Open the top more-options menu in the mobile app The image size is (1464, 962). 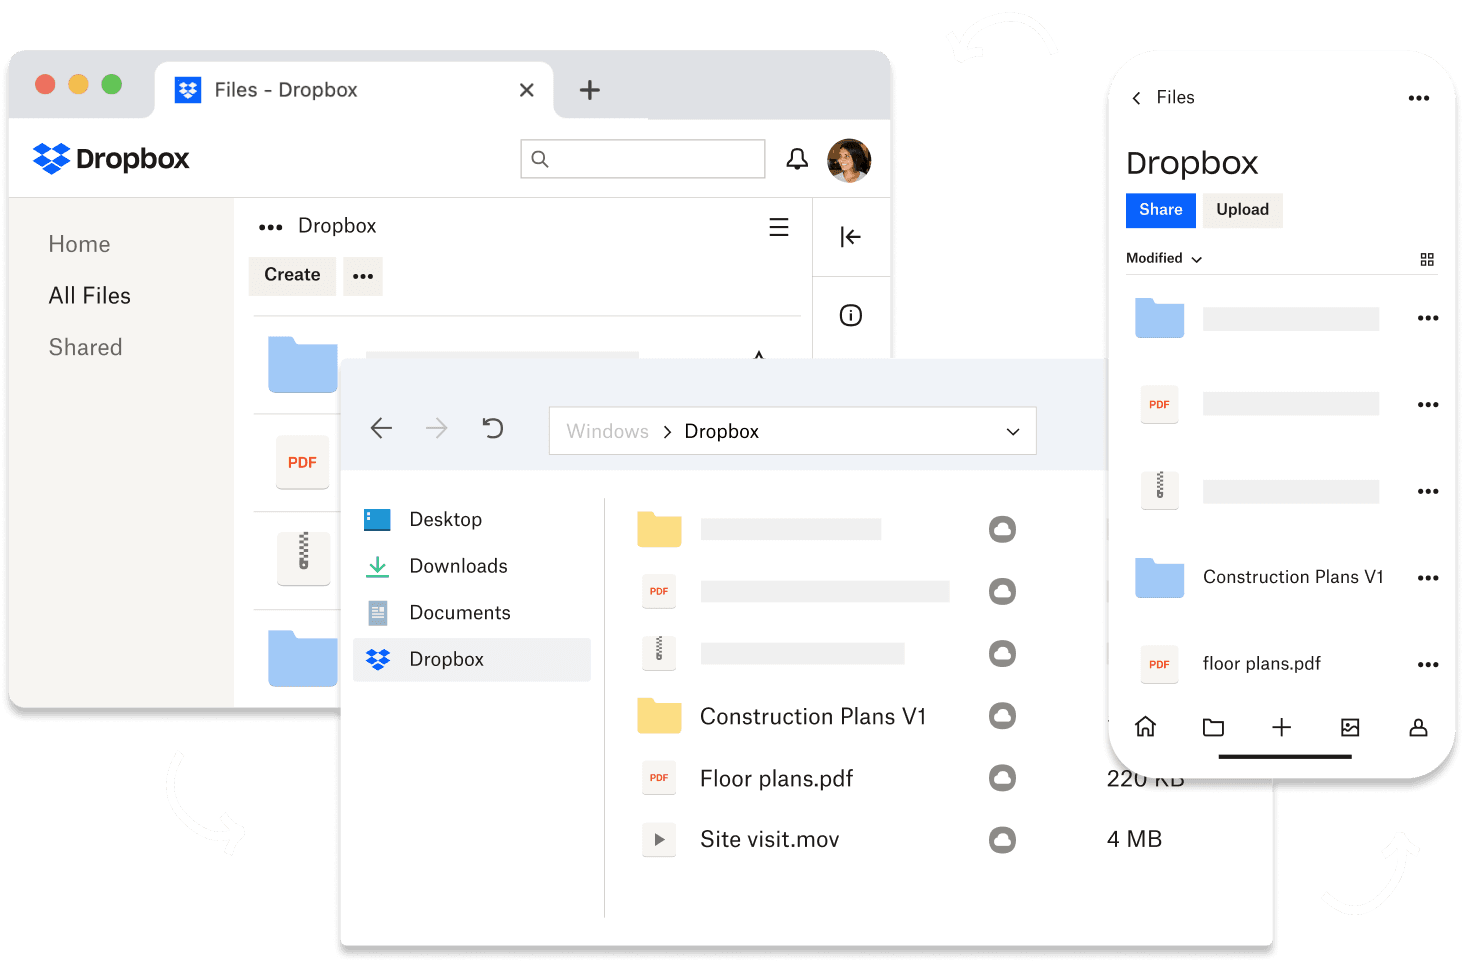[1419, 98]
